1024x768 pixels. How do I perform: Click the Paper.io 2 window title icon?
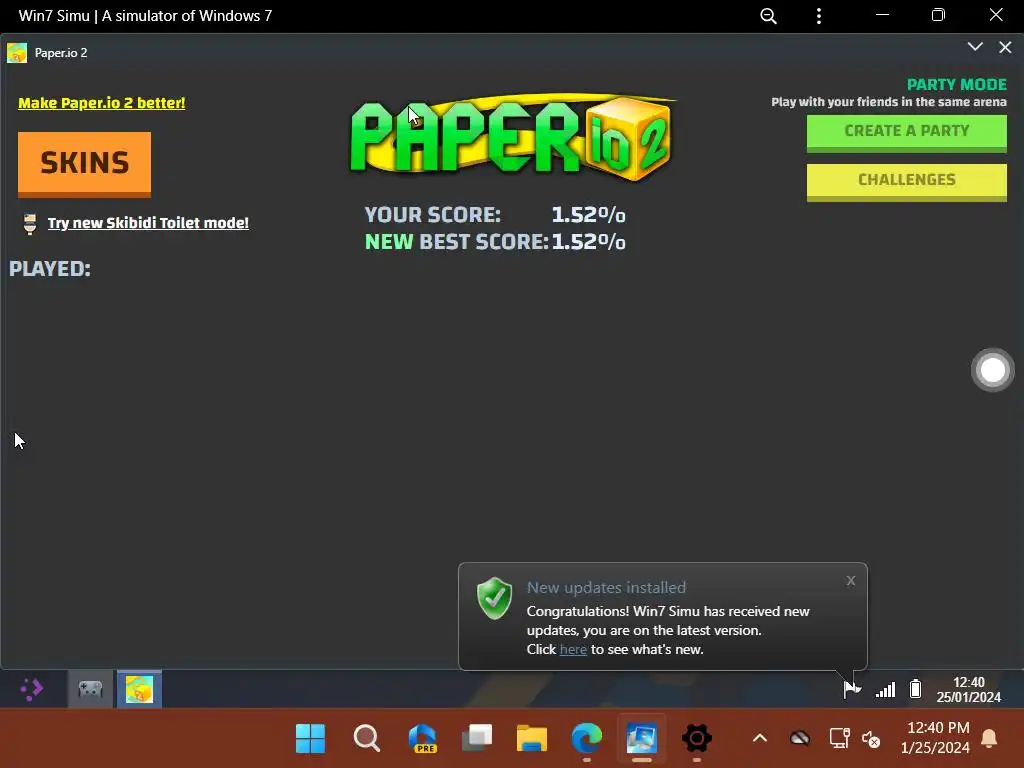pyautogui.click(x=17, y=53)
